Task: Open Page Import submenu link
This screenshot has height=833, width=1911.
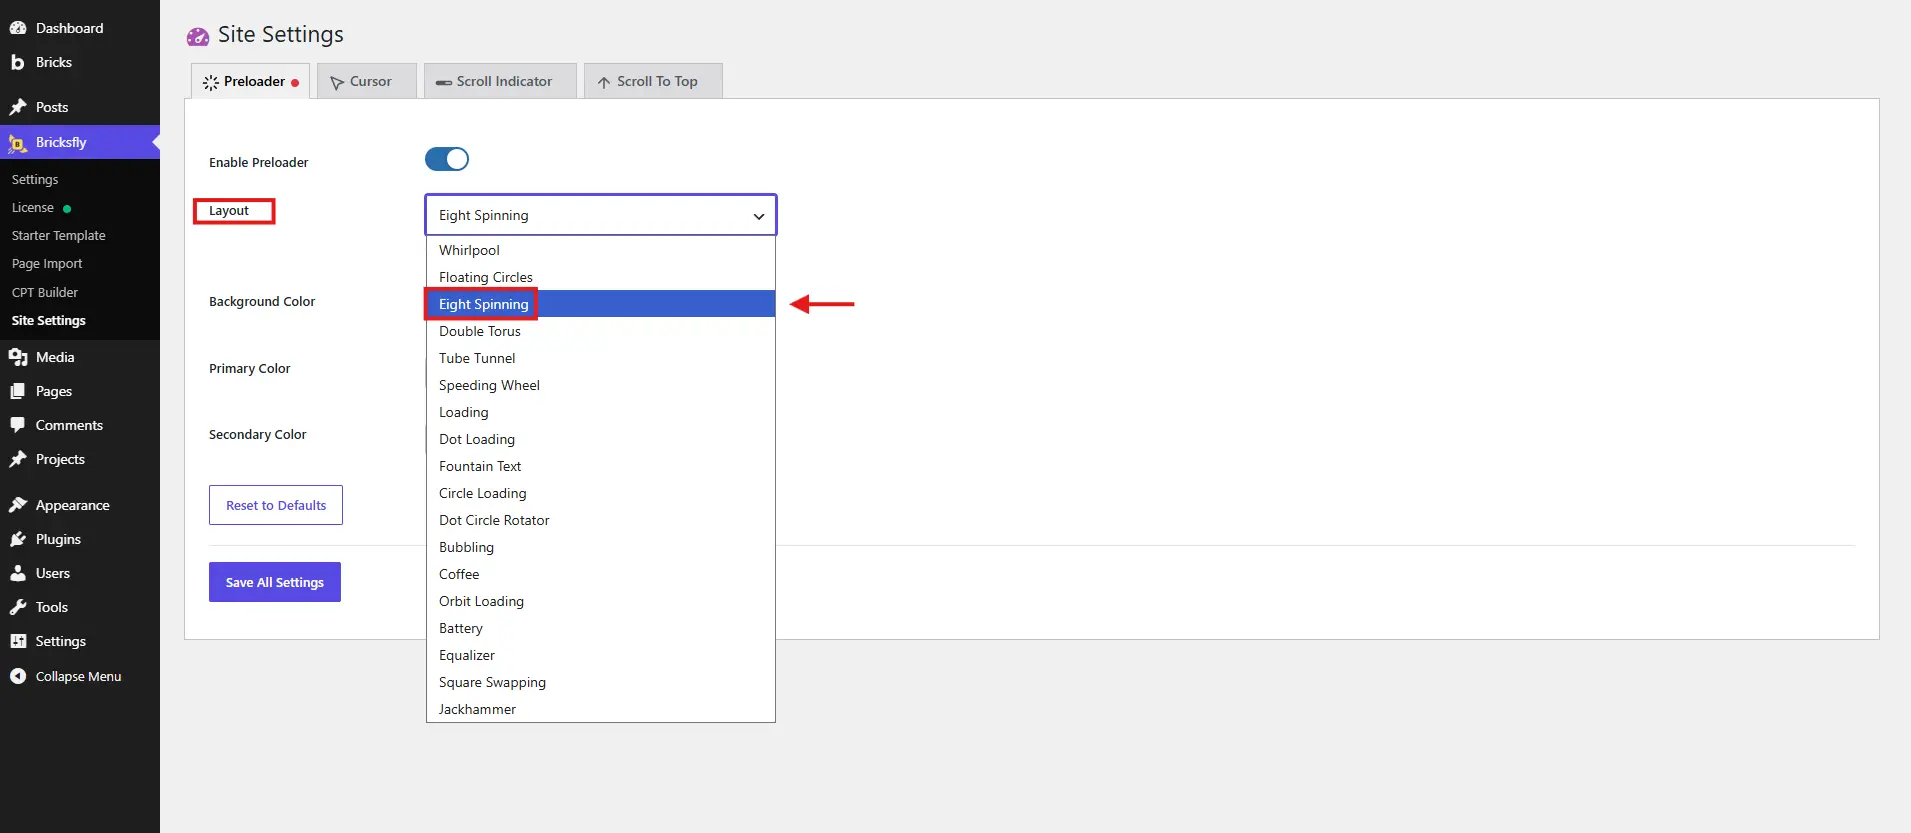Action: tap(47, 264)
